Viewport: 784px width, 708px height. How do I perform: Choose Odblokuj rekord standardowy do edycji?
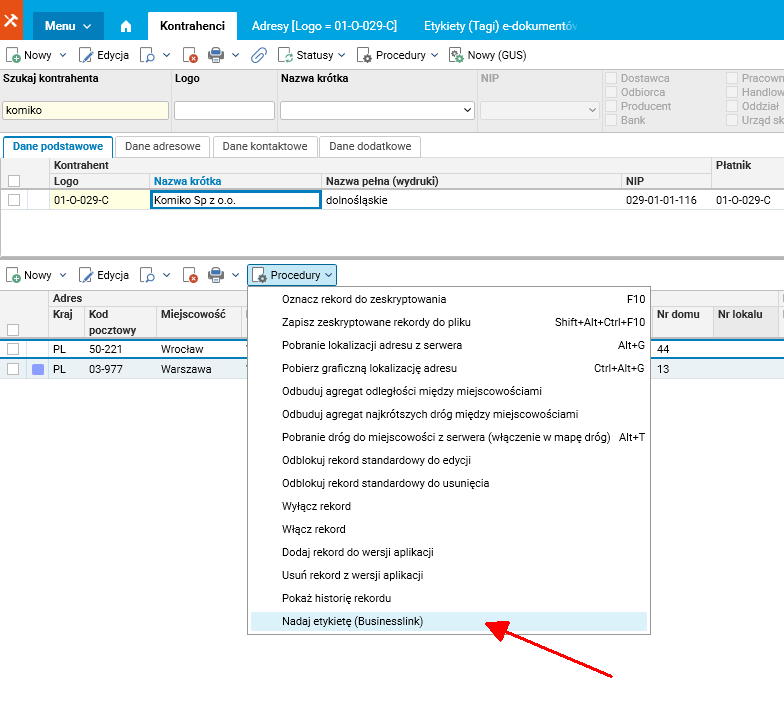click(x=449, y=460)
